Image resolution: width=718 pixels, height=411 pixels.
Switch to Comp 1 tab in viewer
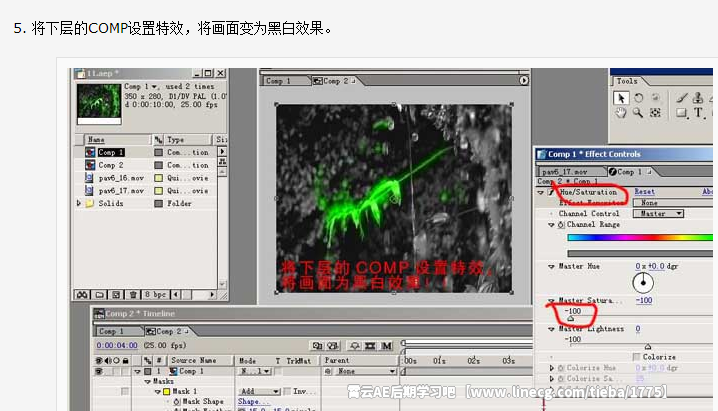click(286, 81)
